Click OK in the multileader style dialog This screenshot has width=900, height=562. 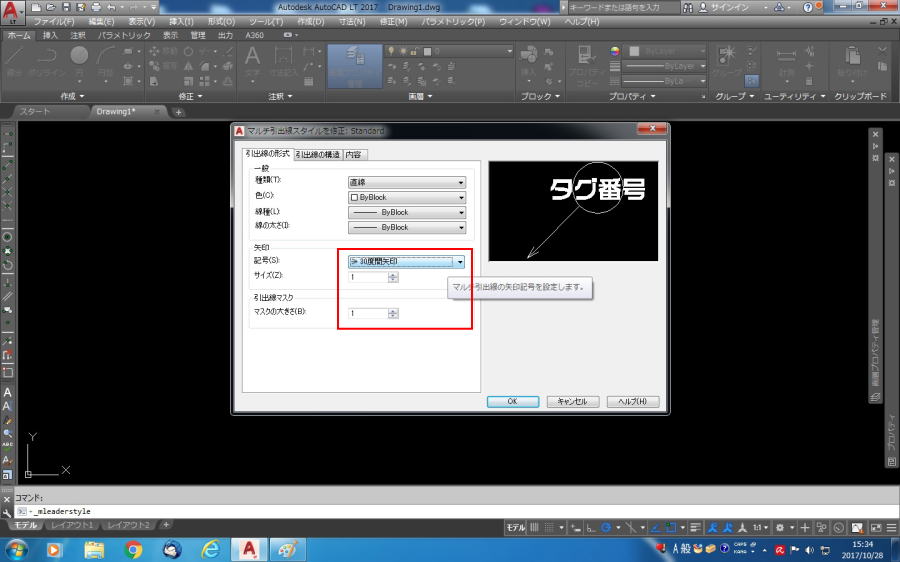tap(513, 402)
